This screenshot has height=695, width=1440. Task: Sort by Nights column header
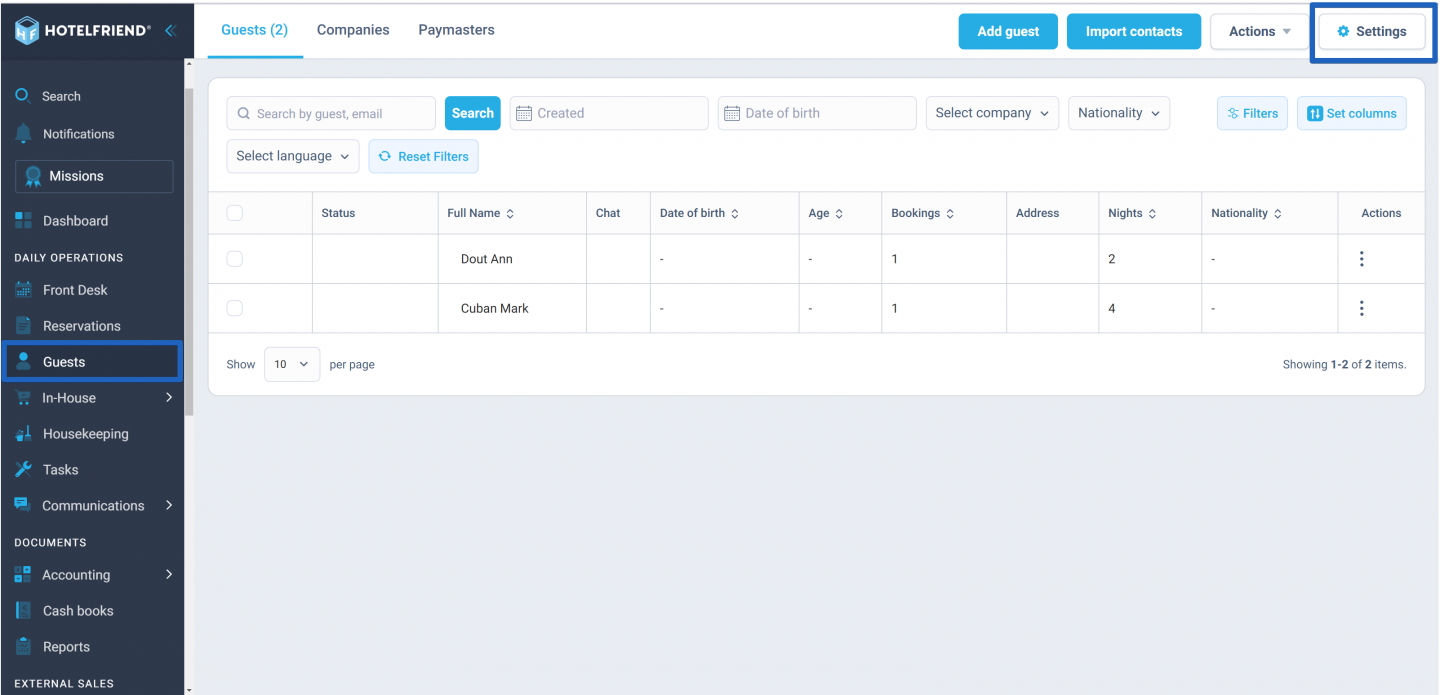[x=1132, y=213]
